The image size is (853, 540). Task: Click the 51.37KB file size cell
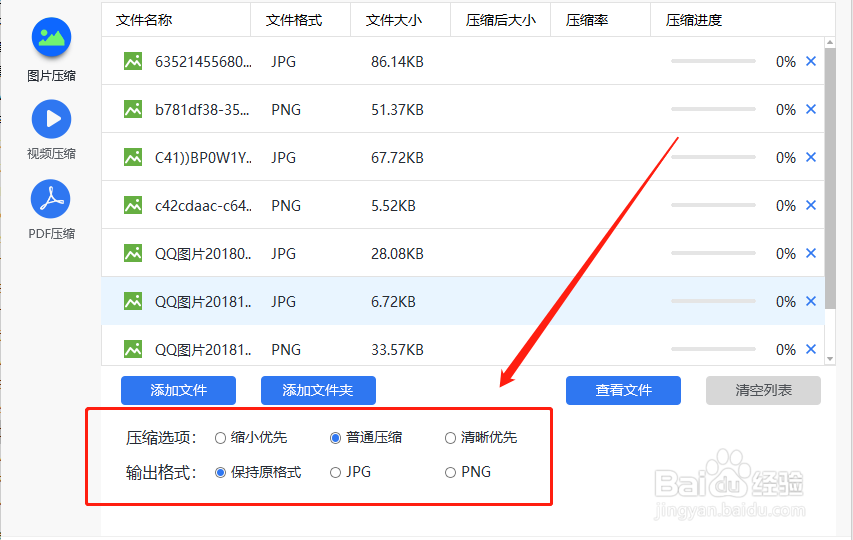pos(397,110)
